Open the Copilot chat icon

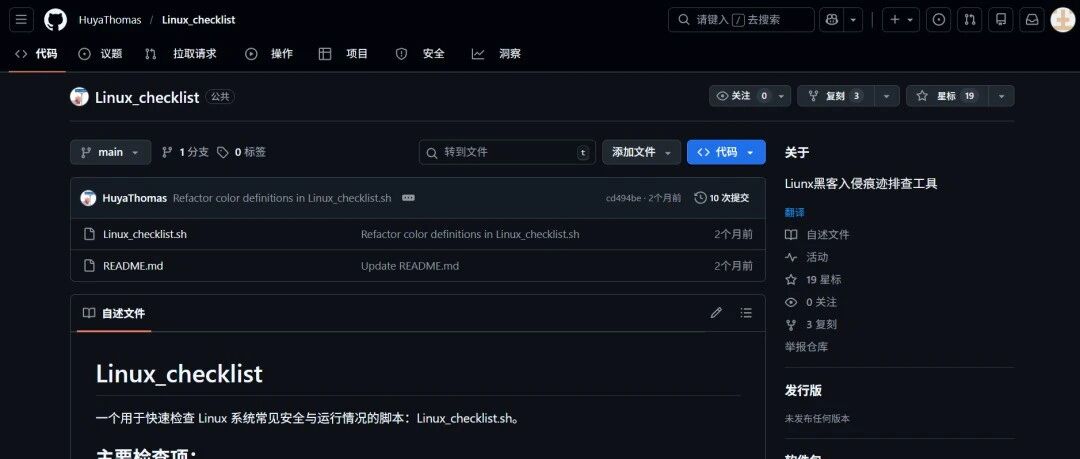[x=832, y=19]
